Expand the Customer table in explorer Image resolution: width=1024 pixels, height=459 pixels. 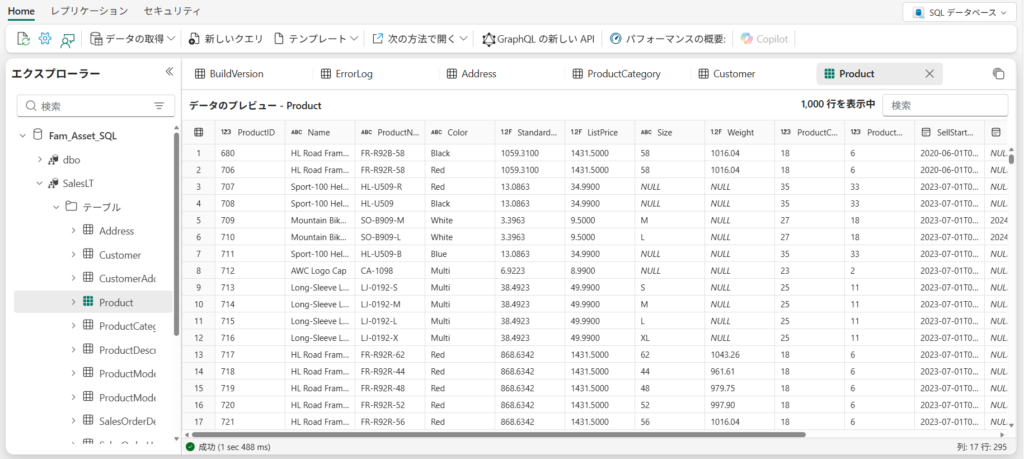pos(73,254)
